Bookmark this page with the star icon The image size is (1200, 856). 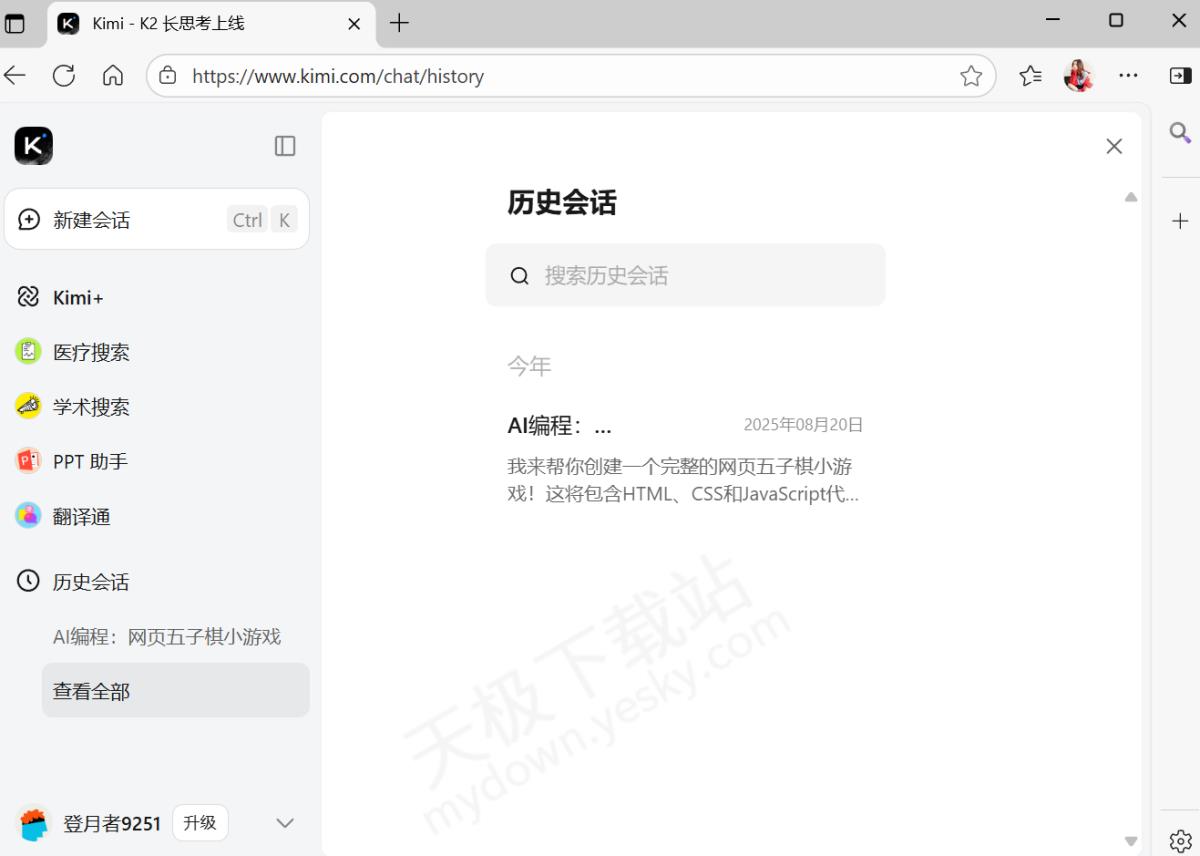970,76
